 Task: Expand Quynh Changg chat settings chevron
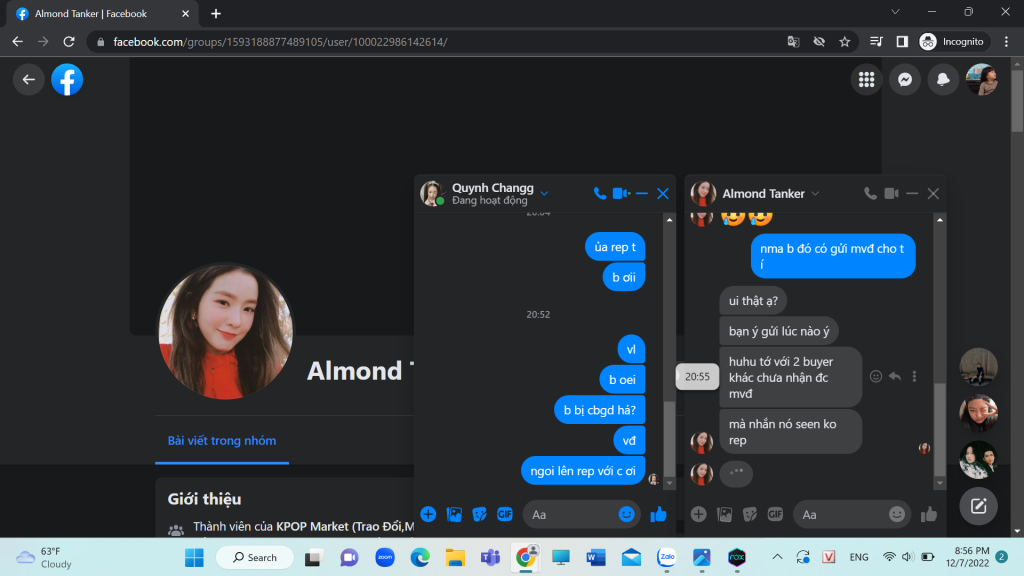click(544, 193)
